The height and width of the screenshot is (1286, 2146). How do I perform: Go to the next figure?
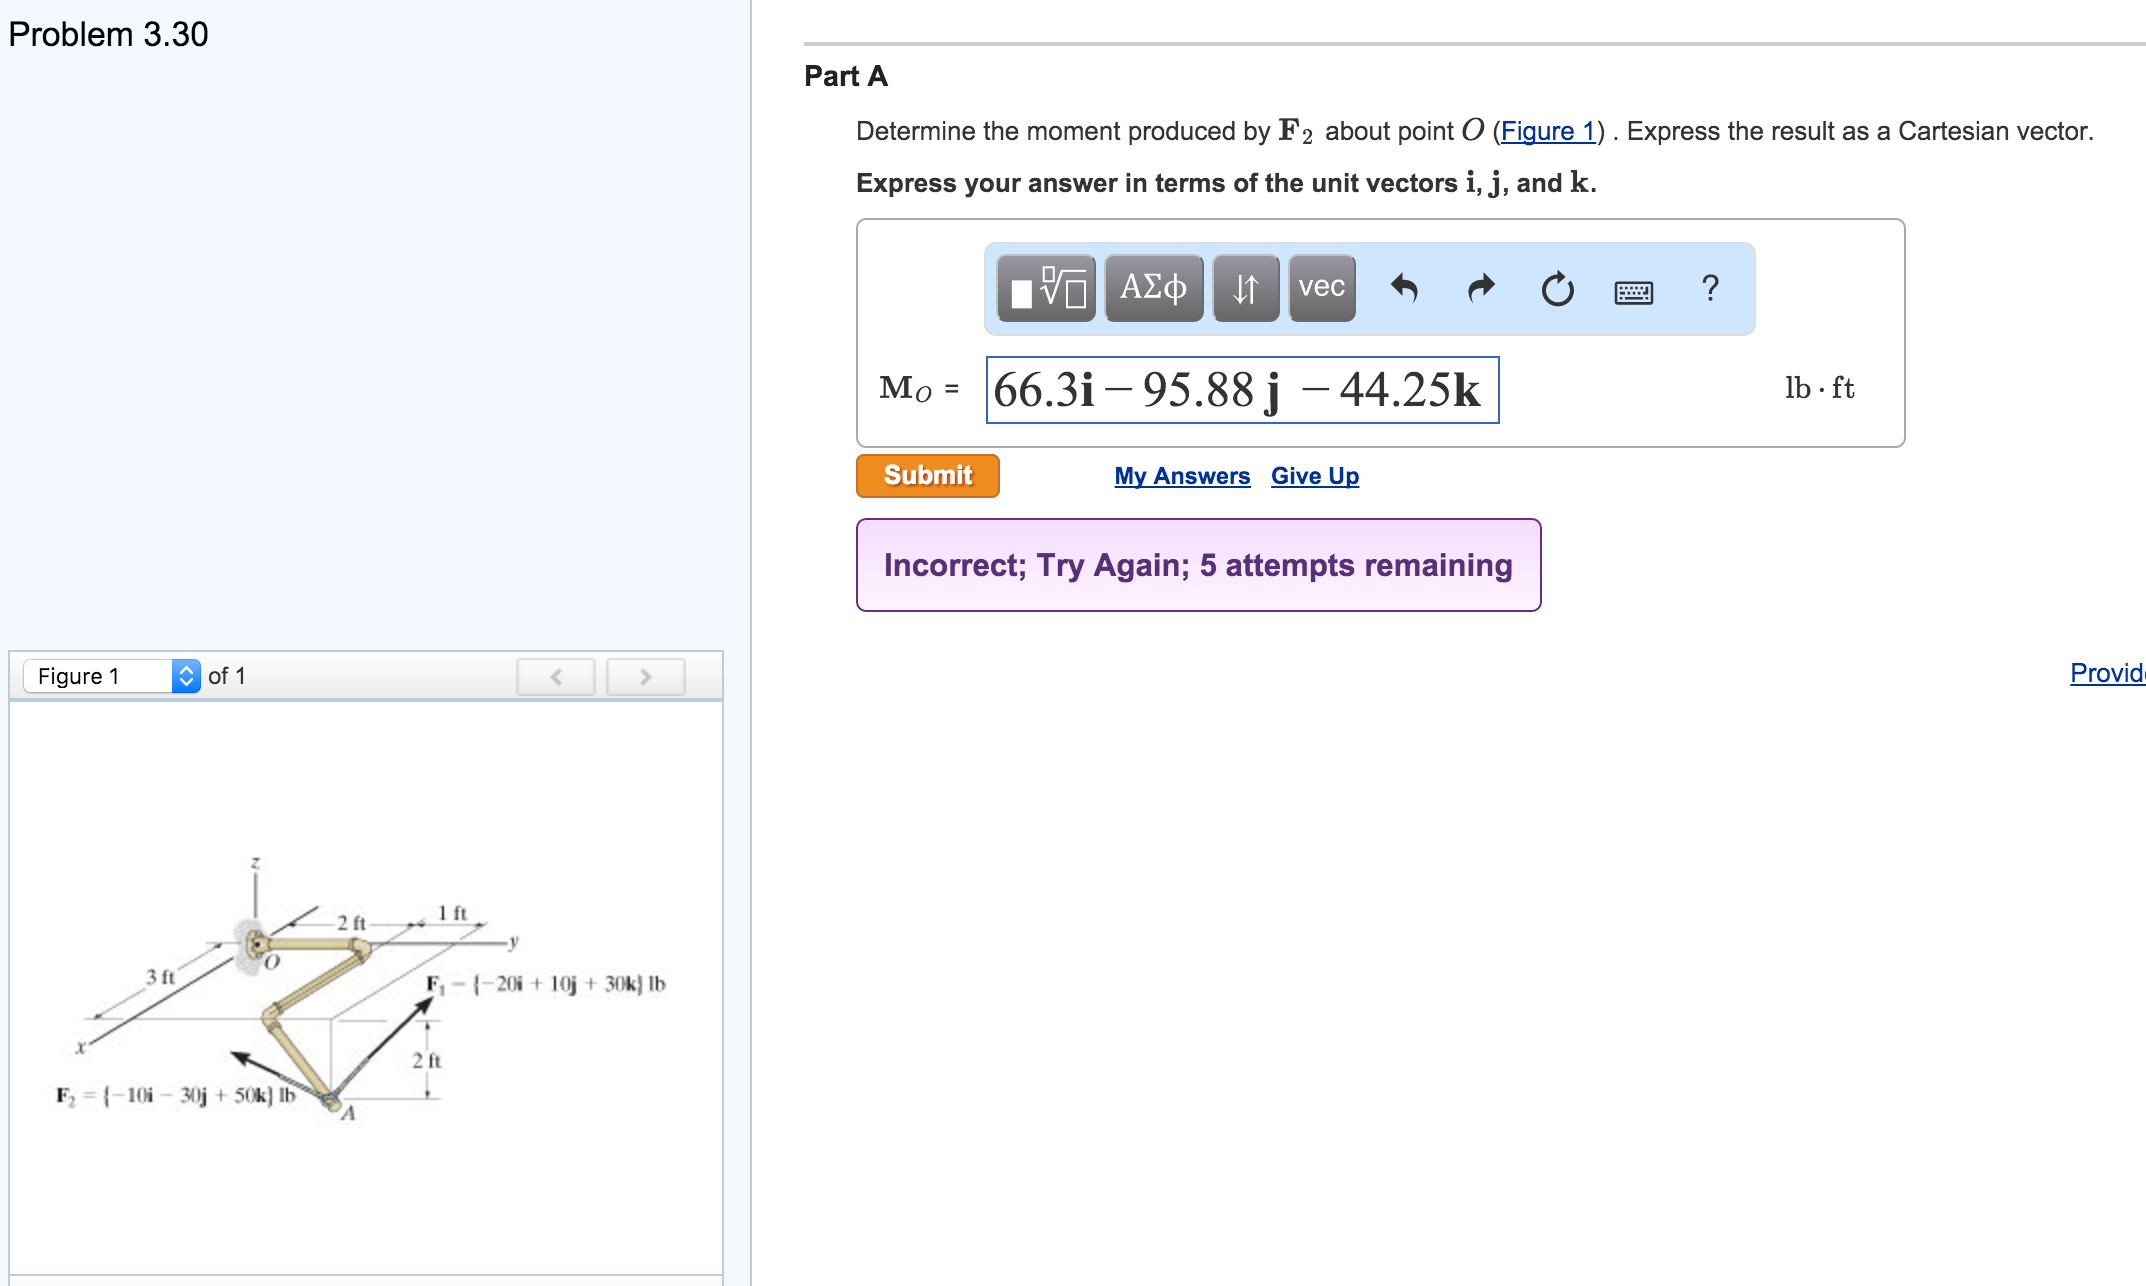(x=645, y=676)
